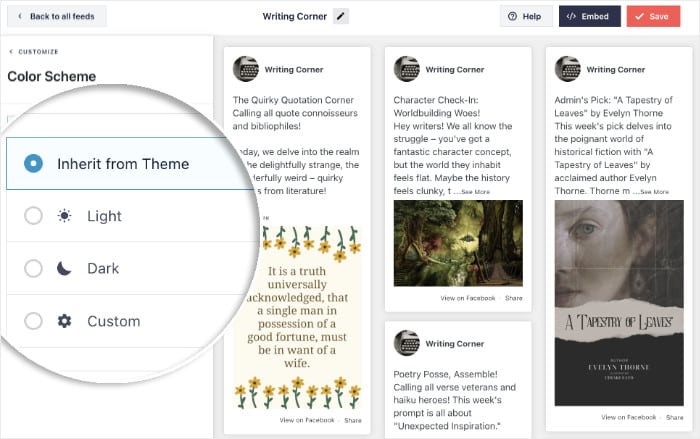This screenshot has height=439, width=700.
Task: Click the back arrow in Back to all feeds
Action: tap(20, 17)
